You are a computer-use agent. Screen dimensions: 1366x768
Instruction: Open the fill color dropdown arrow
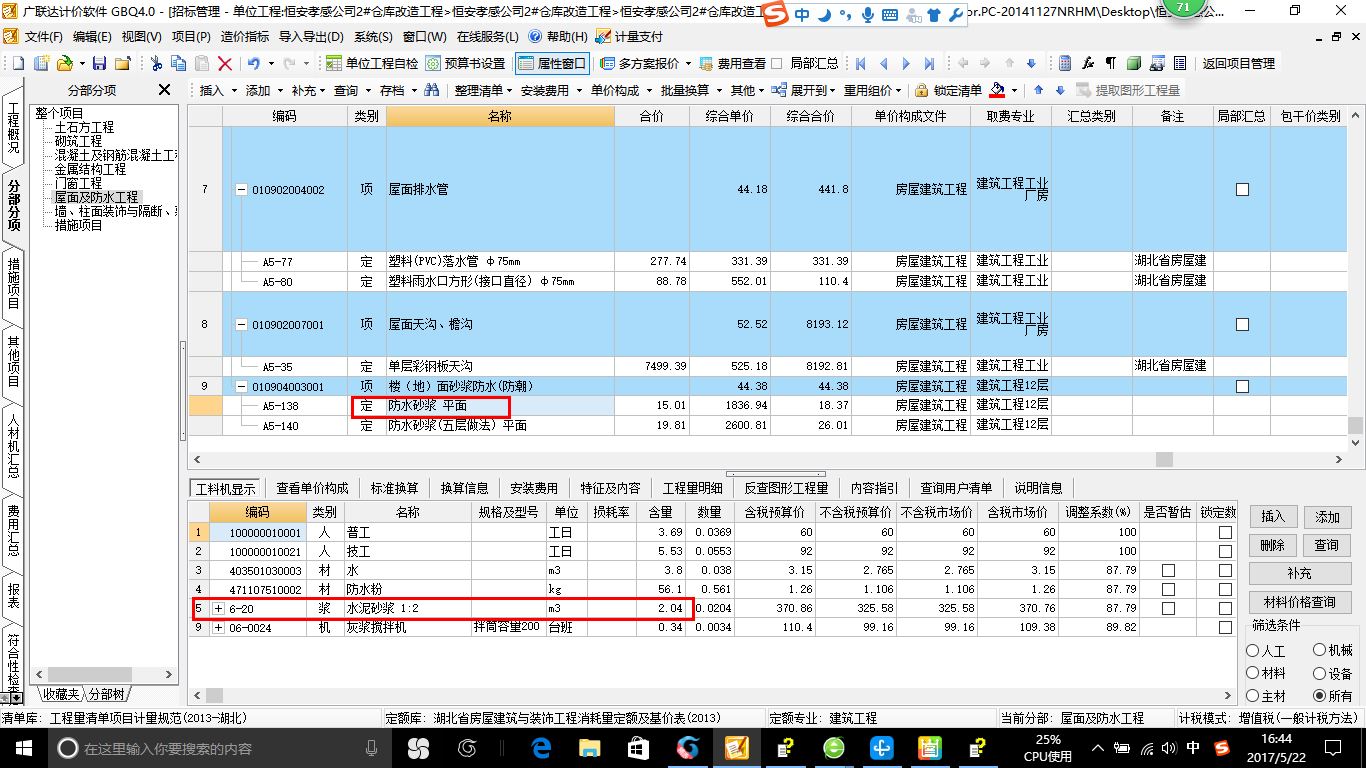tap(1013, 90)
